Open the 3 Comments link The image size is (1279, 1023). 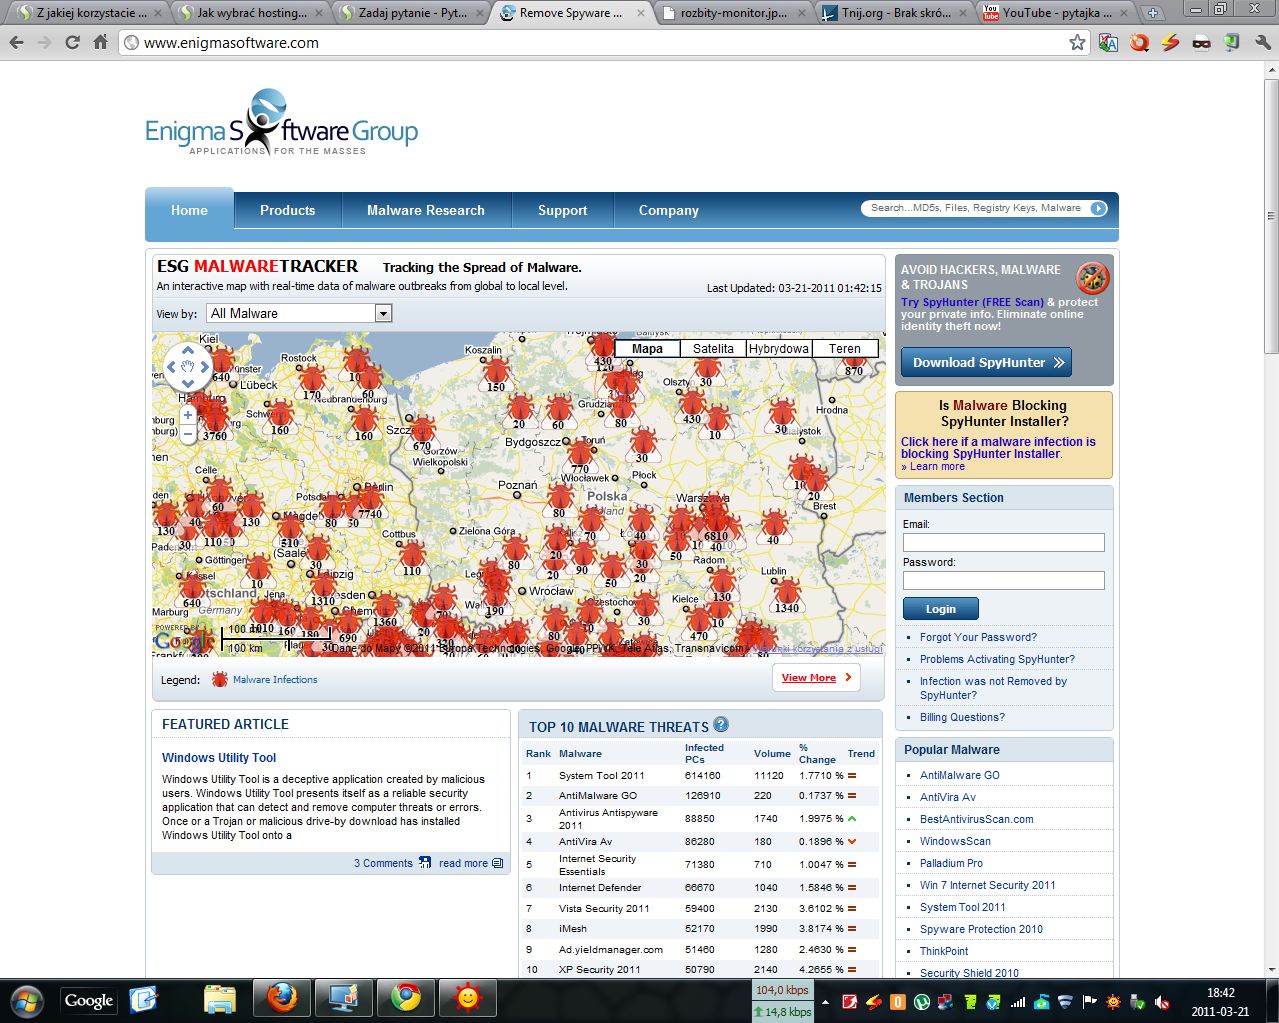[x=383, y=863]
